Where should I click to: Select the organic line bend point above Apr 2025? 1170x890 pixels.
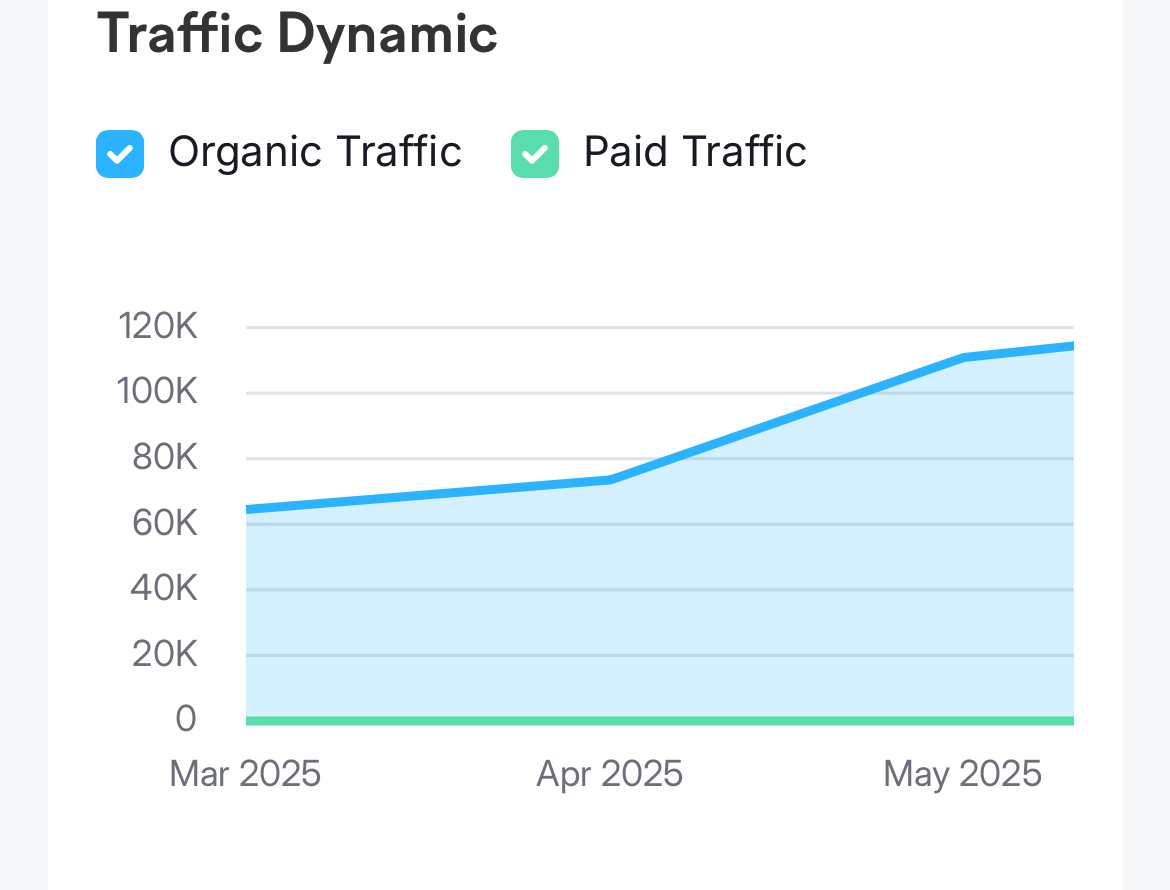pos(609,479)
